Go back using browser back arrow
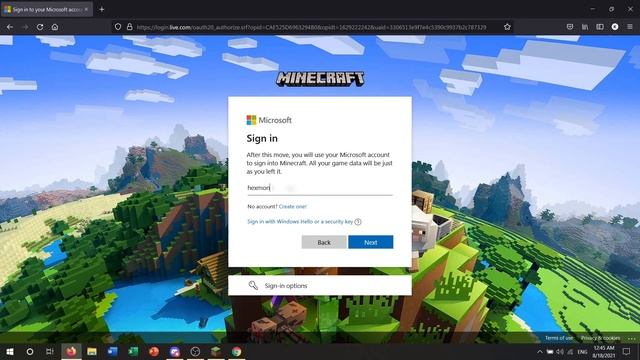640x360 pixels. coord(10,27)
